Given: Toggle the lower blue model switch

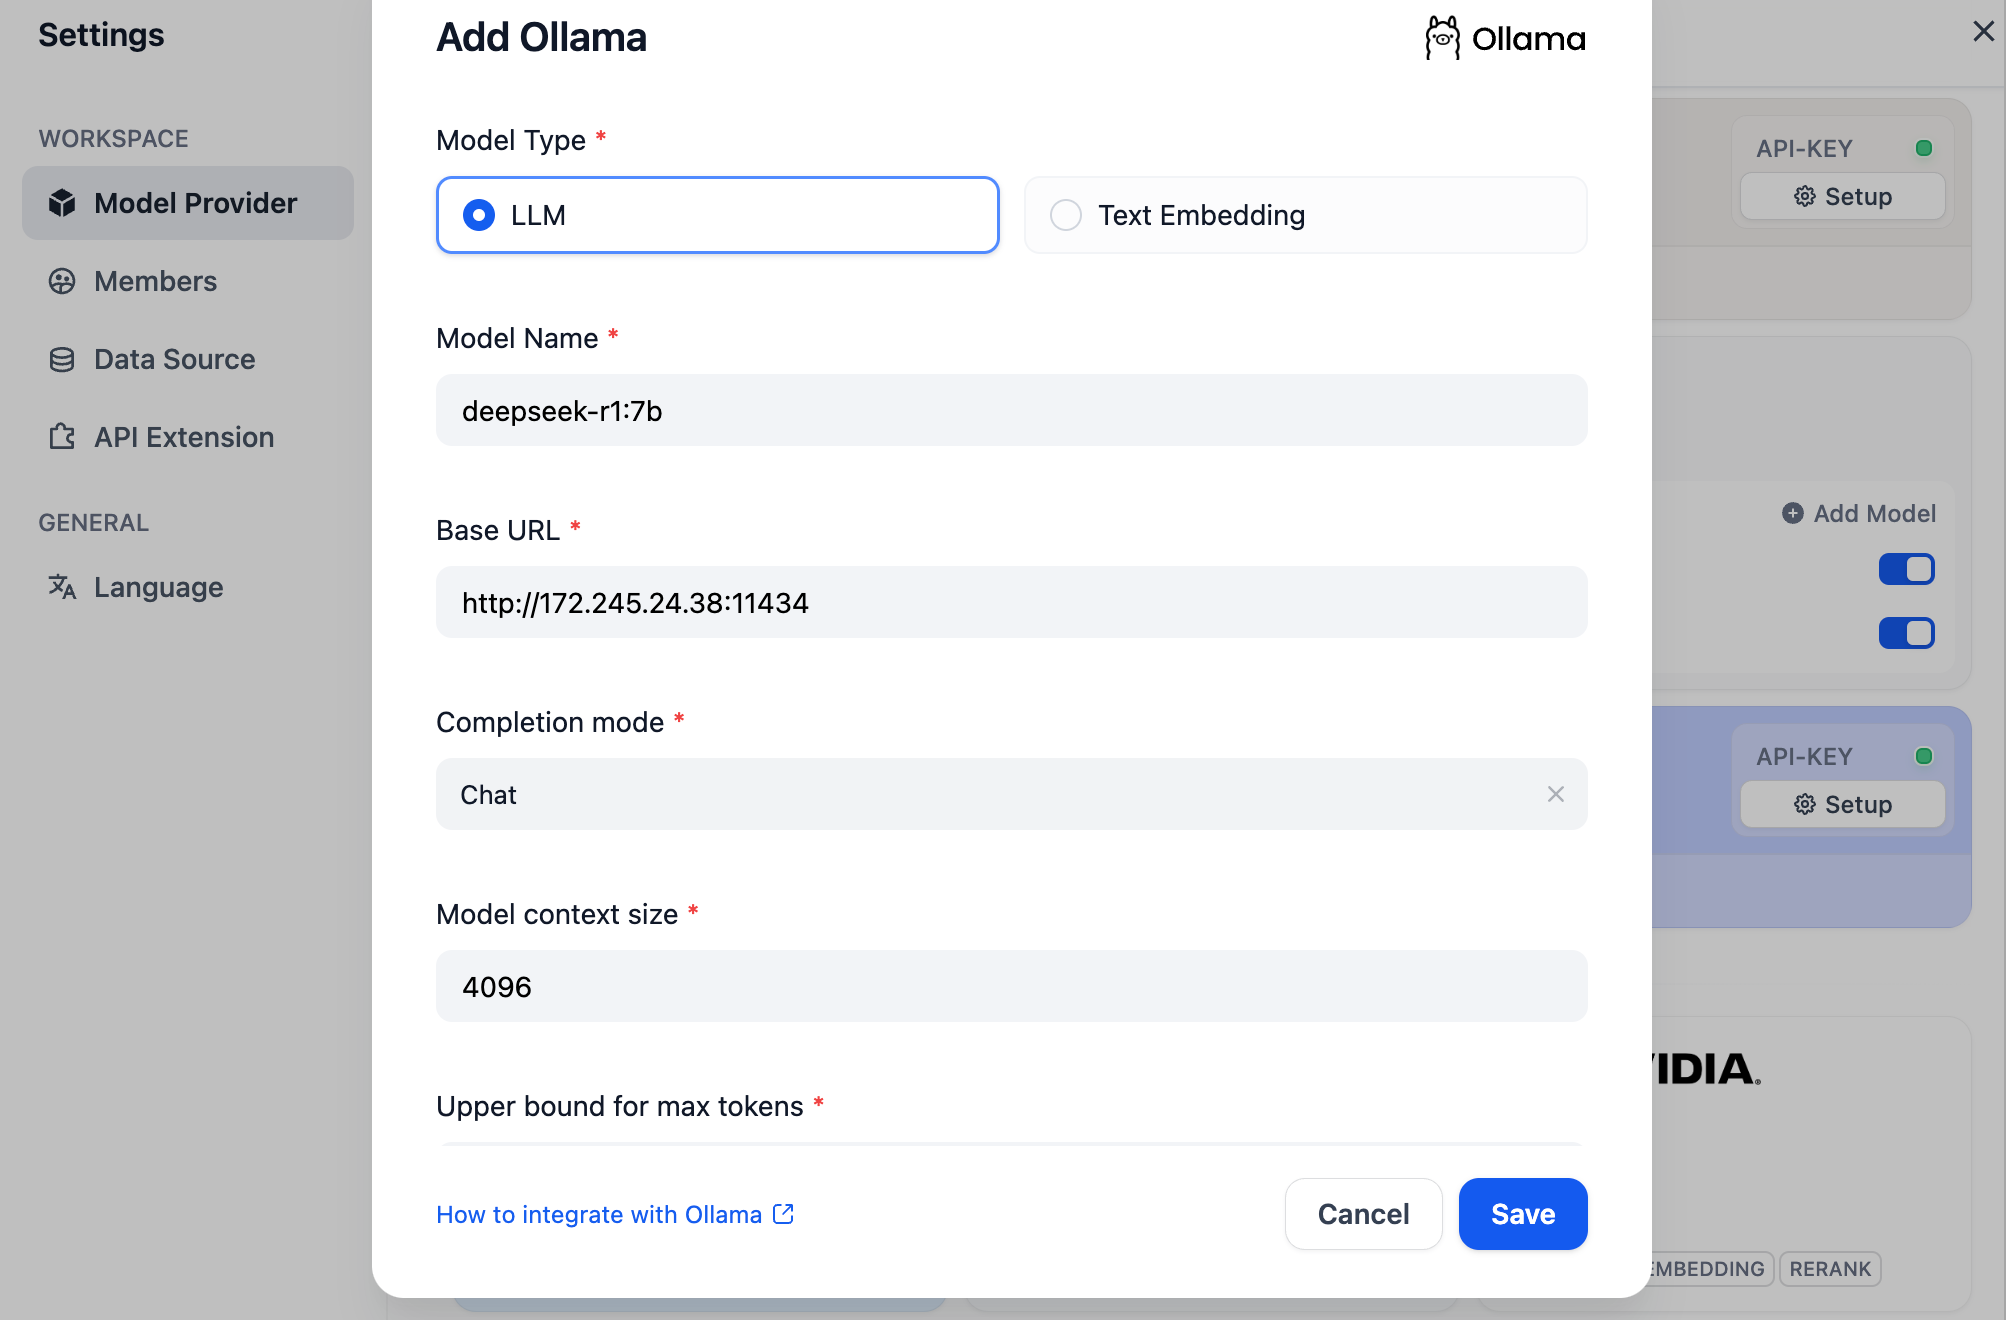Looking at the screenshot, I should coord(1906,633).
